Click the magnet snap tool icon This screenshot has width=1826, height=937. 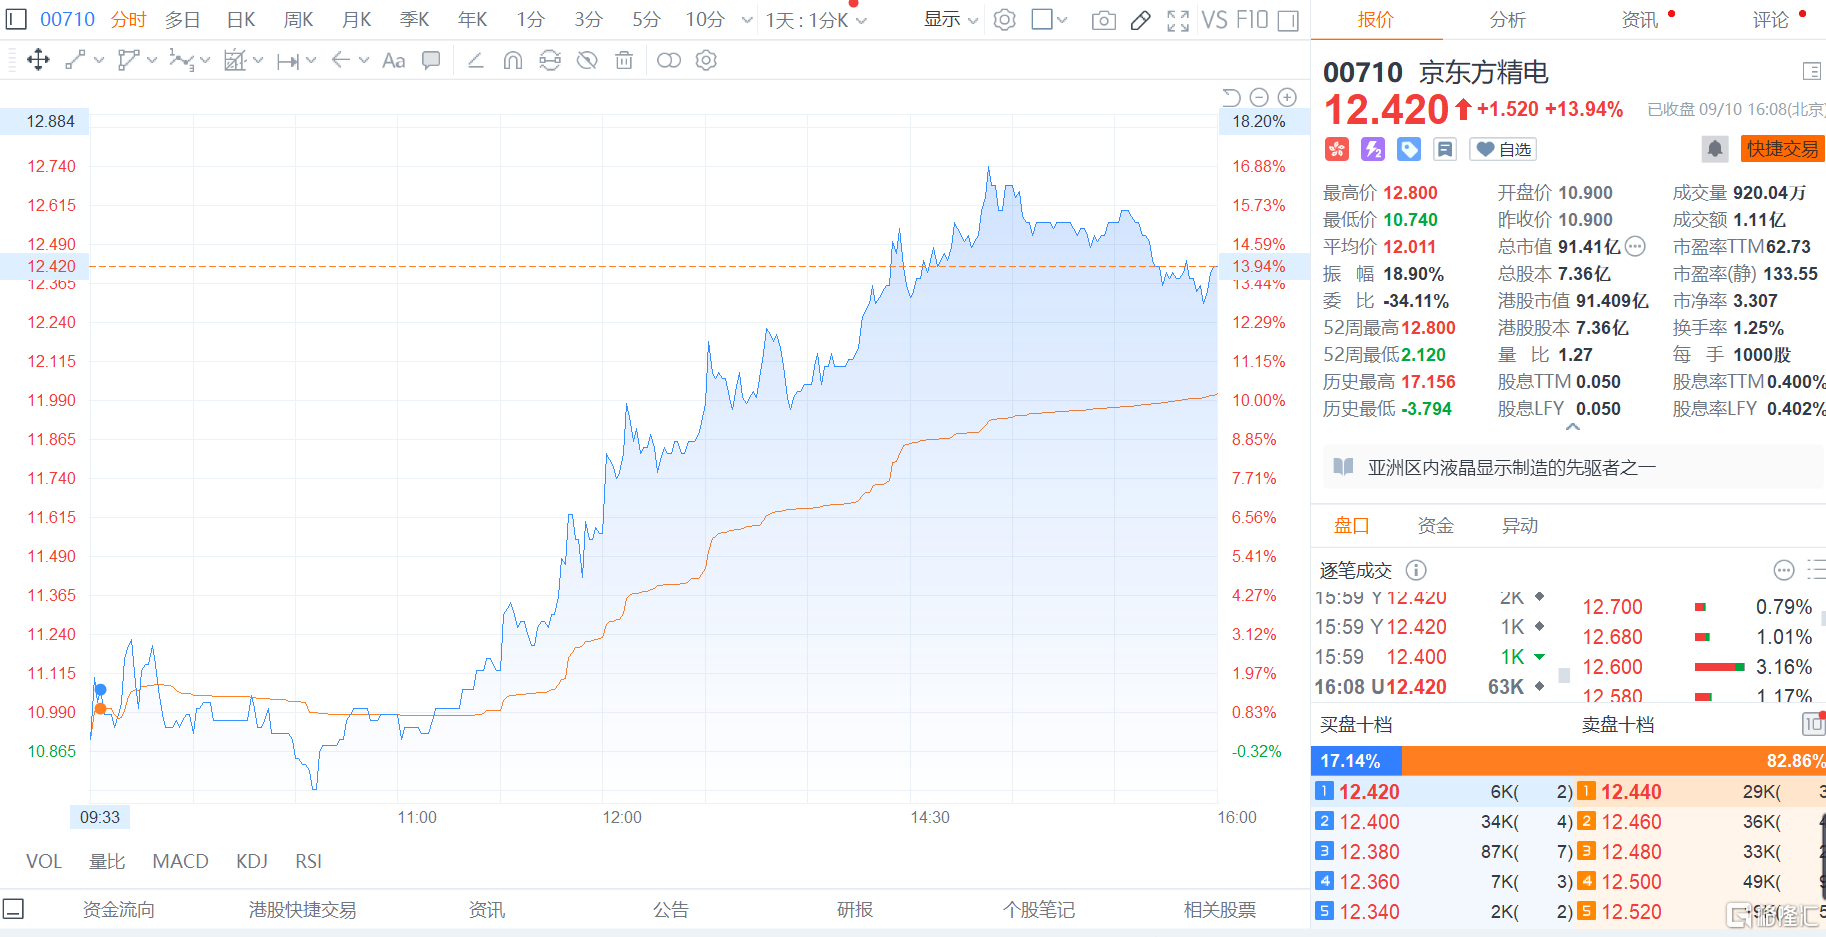coord(513,61)
